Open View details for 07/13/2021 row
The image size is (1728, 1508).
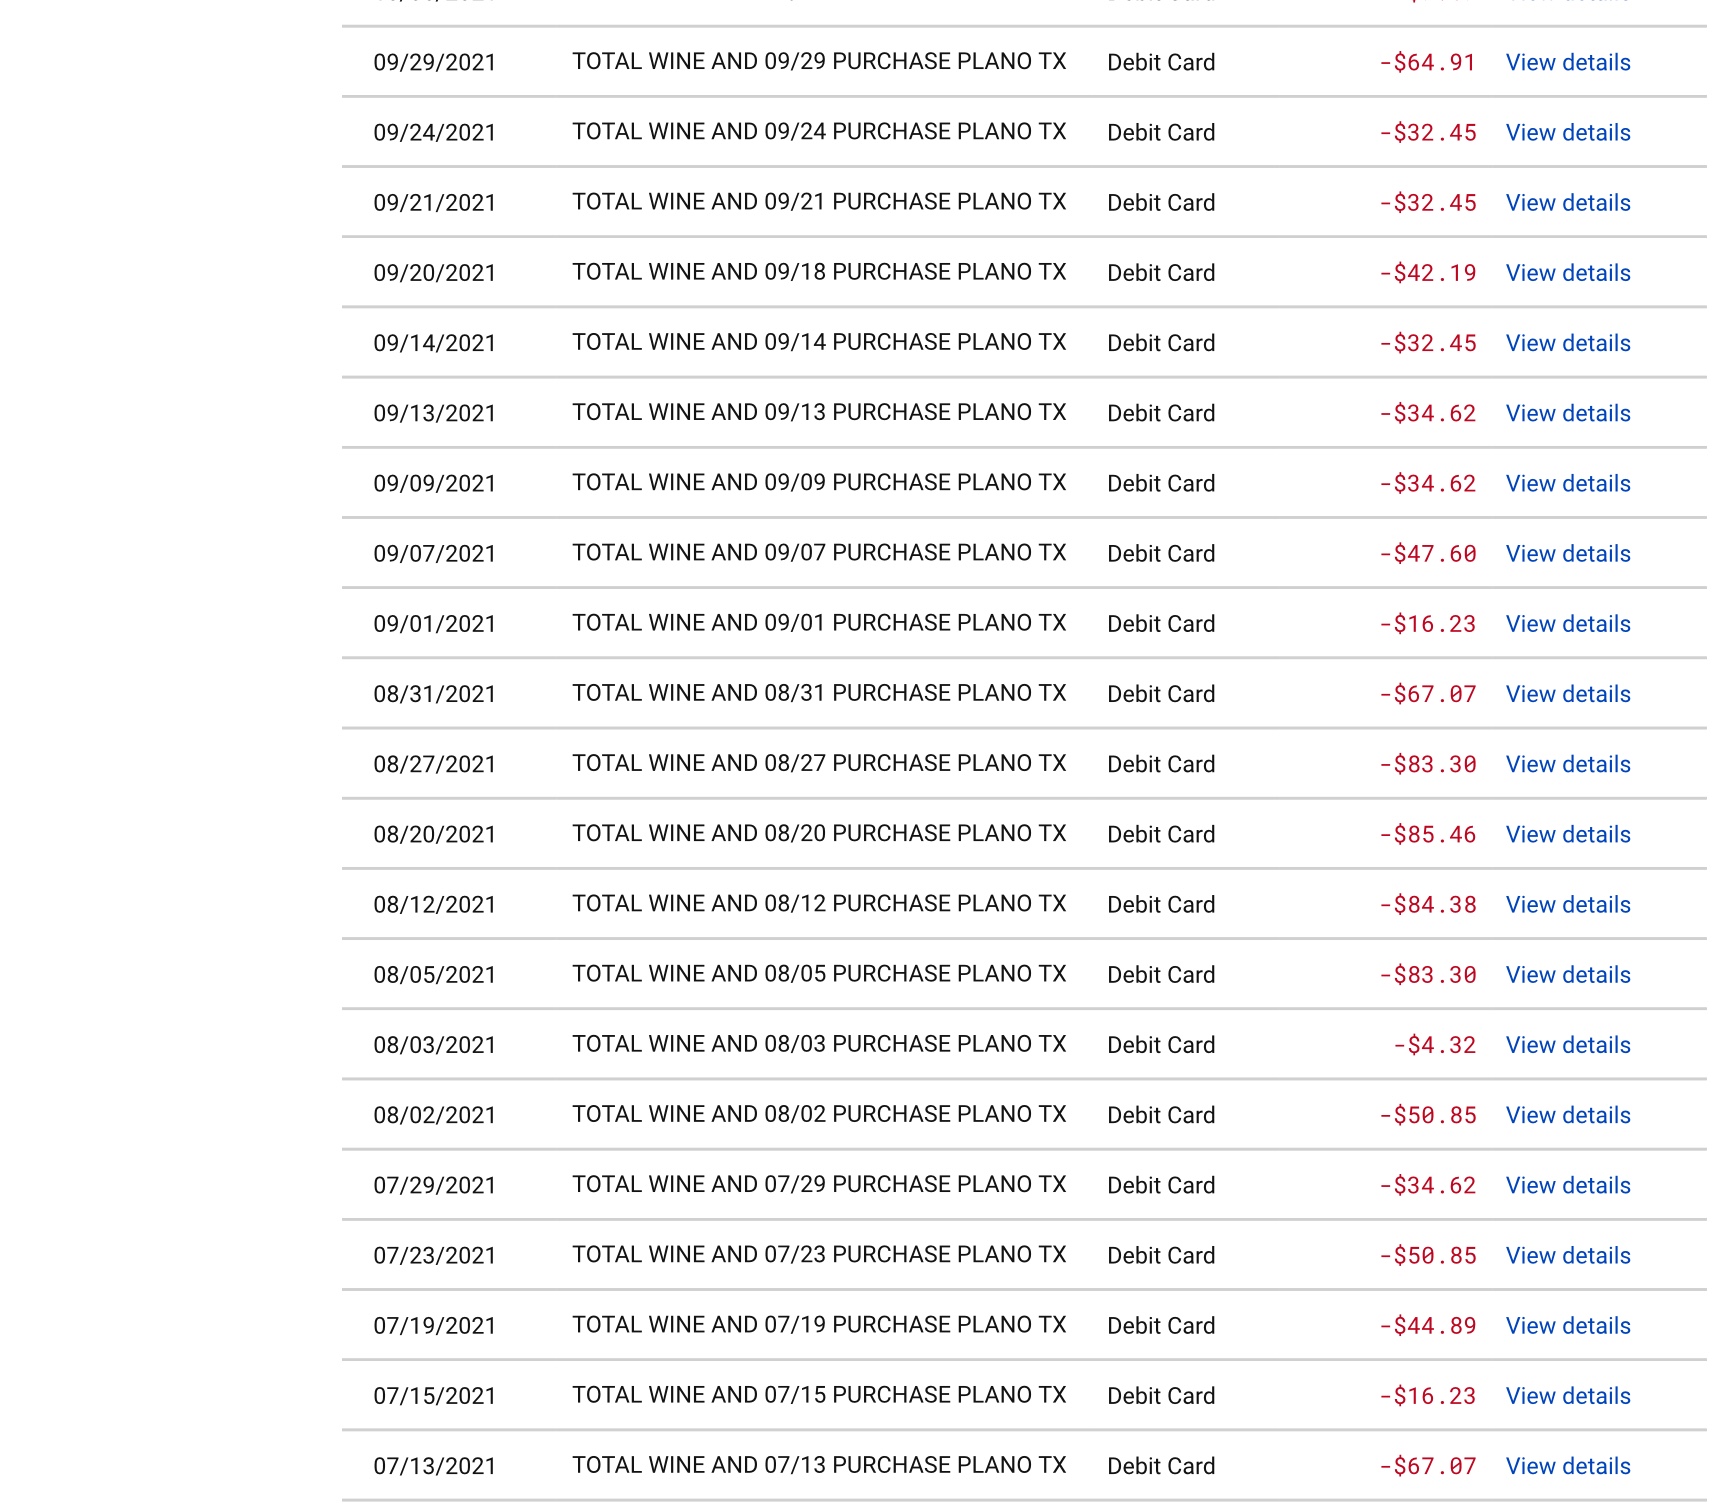pos(1567,1466)
